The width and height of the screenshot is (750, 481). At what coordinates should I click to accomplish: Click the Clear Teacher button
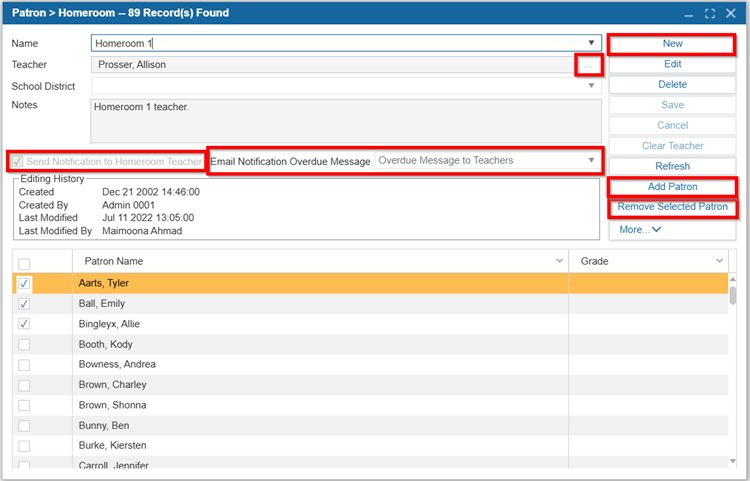[x=672, y=146]
